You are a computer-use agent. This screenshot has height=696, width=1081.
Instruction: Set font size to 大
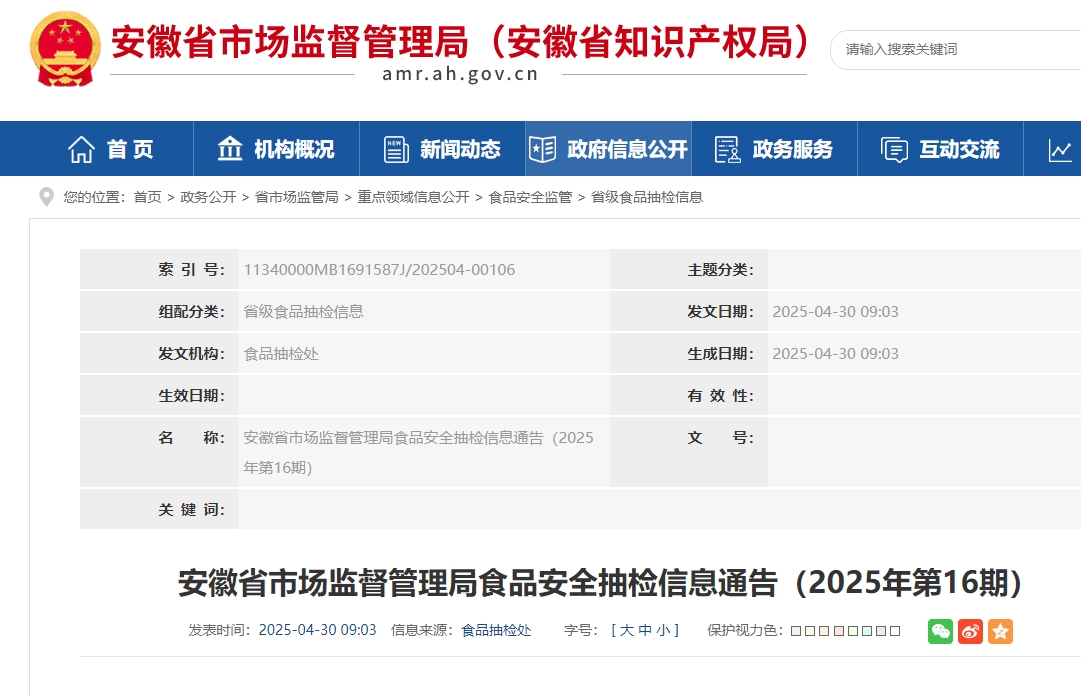pos(627,630)
